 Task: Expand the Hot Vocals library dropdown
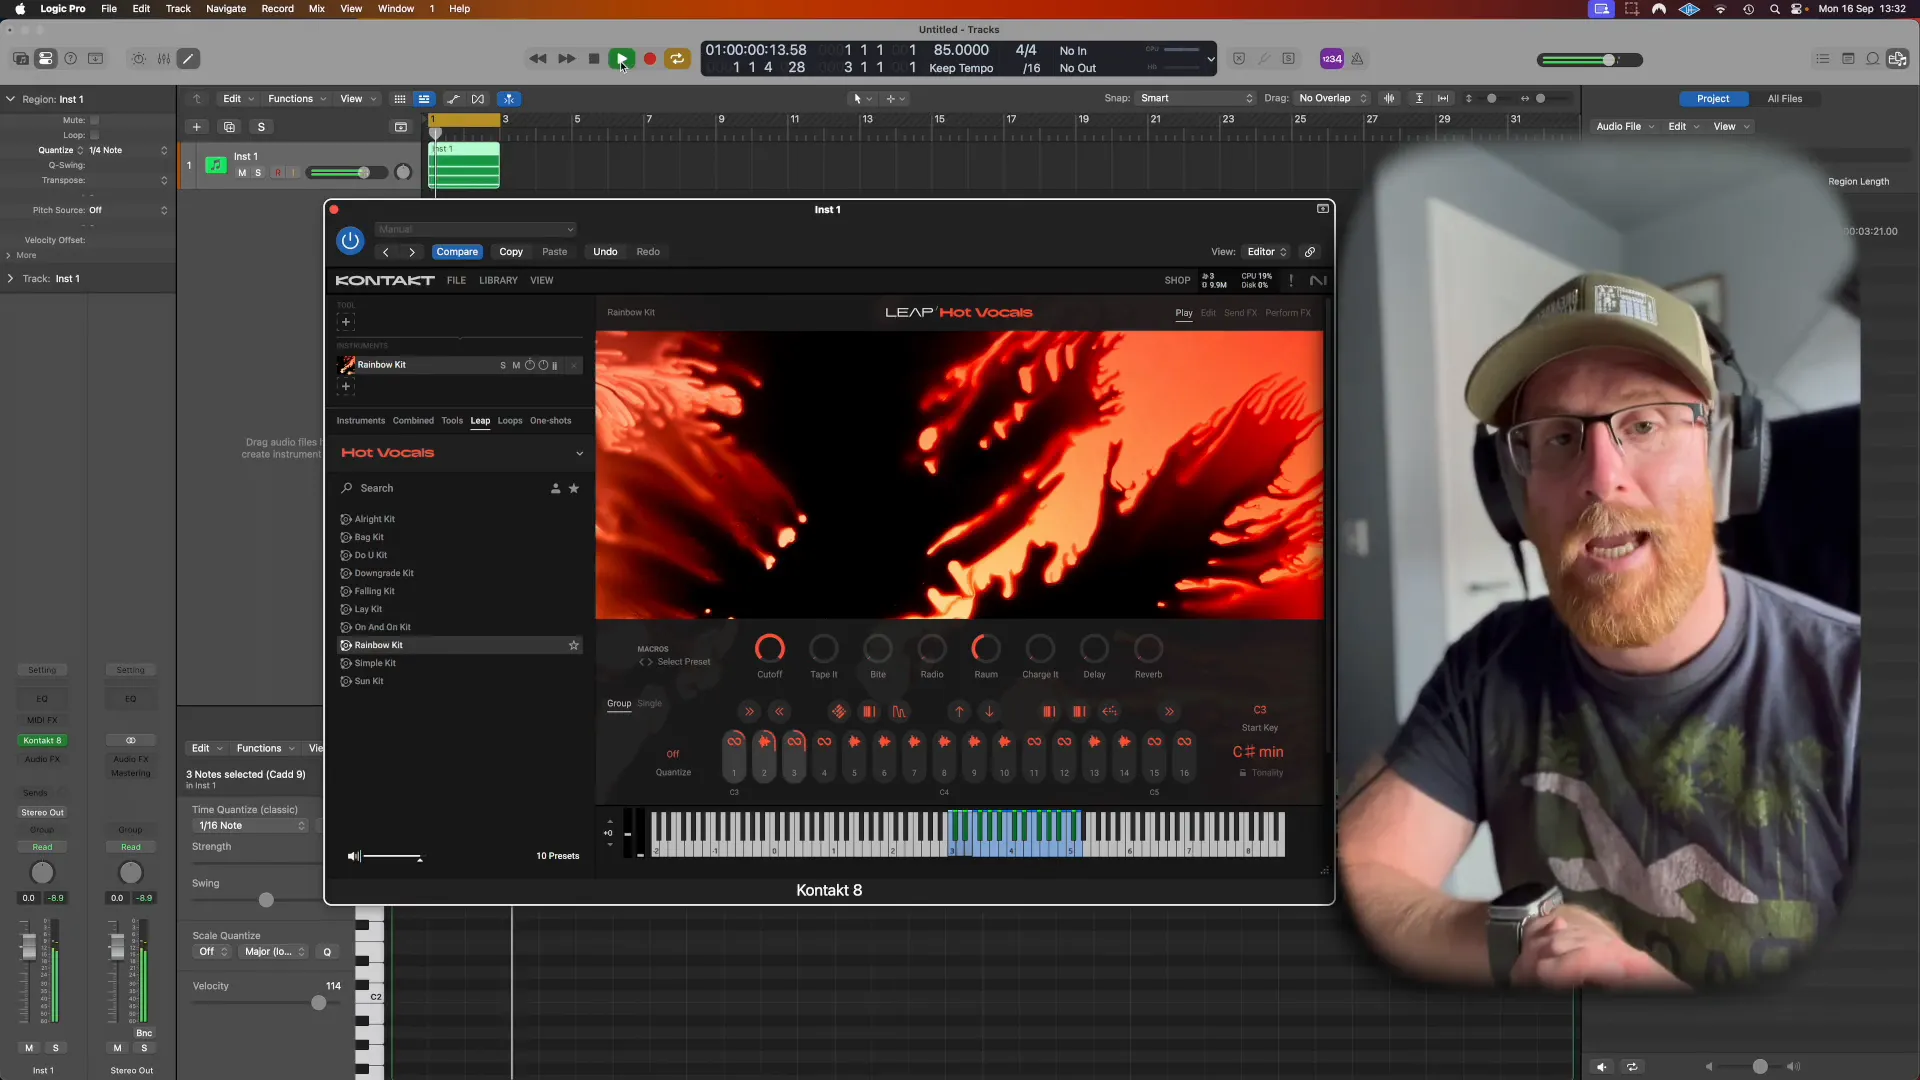[x=579, y=454]
